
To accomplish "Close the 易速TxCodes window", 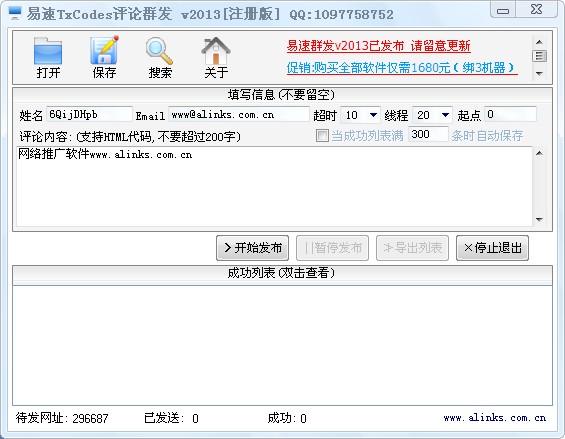I will [537, 9].
